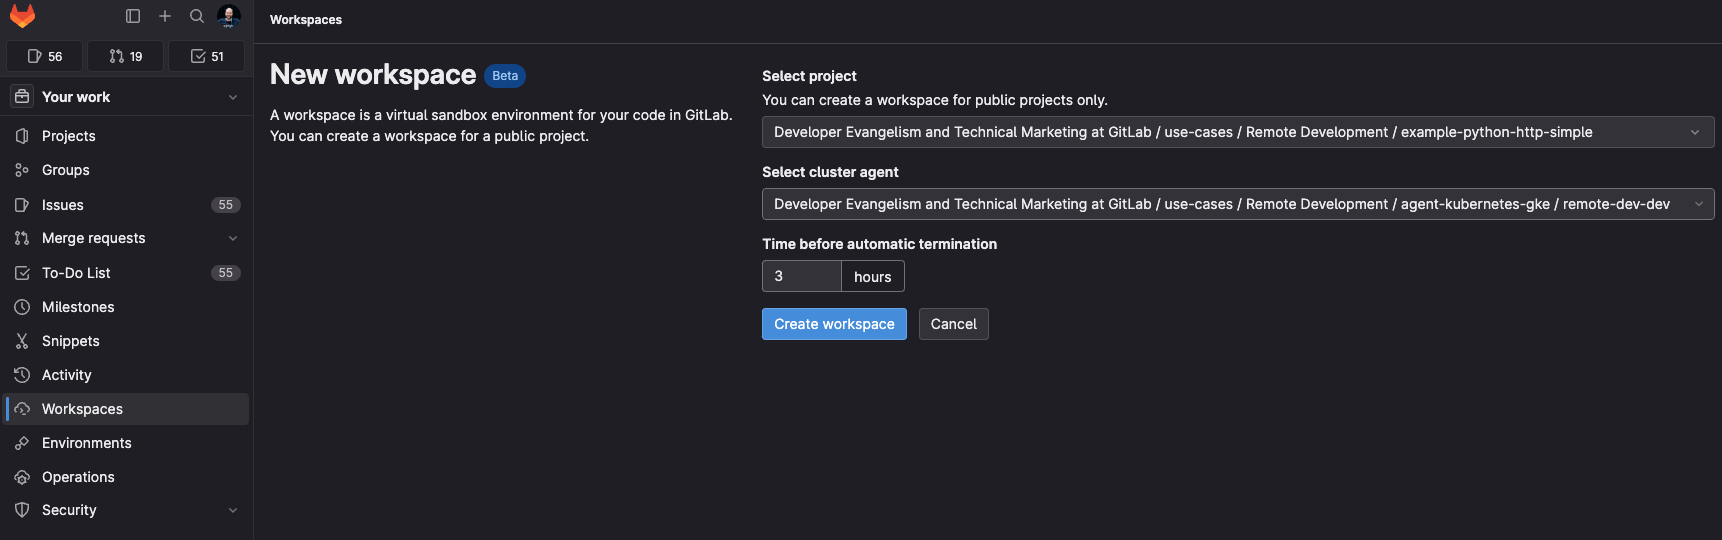Screen dimensions: 1722x540
Task: Open to-do counter showing 51
Action: [207, 57]
